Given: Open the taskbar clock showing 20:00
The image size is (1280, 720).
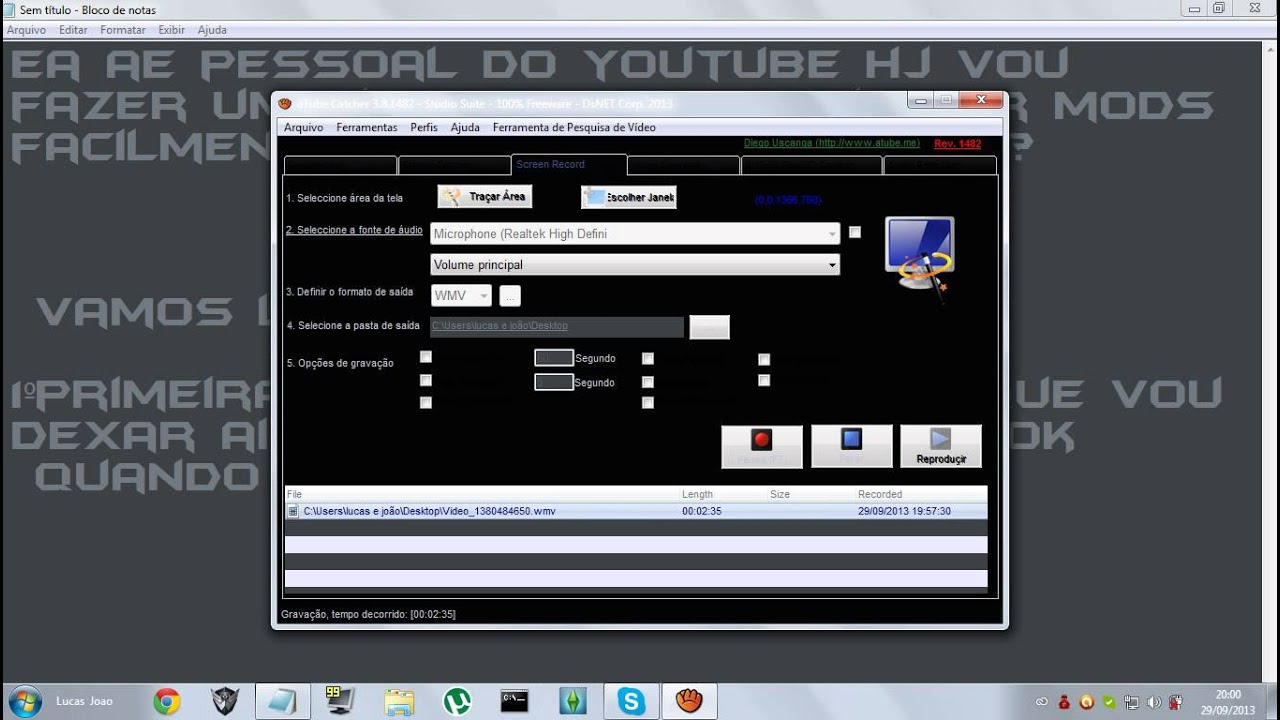Looking at the screenshot, I should tap(1228, 702).
